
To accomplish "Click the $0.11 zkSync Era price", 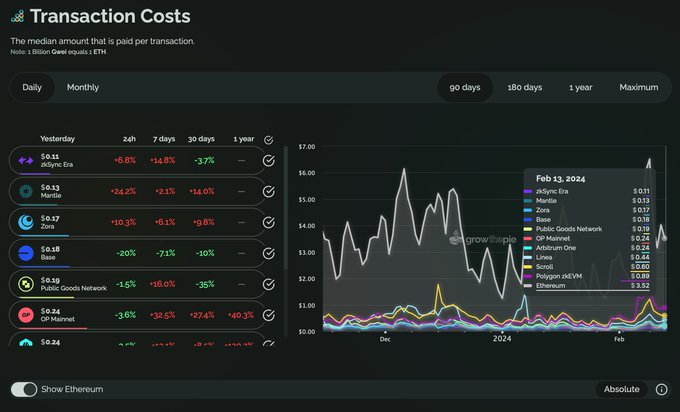I will (50, 156).
